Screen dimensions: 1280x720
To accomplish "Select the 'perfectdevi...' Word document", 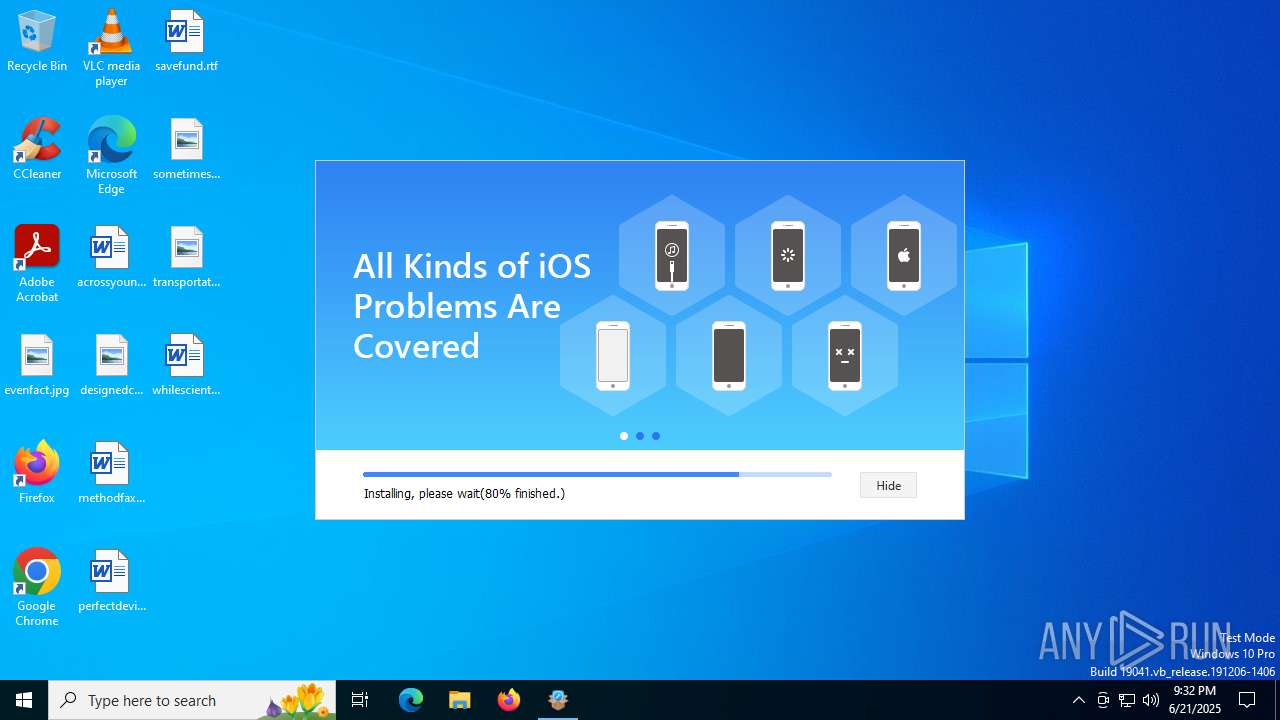I will (111, 581).
